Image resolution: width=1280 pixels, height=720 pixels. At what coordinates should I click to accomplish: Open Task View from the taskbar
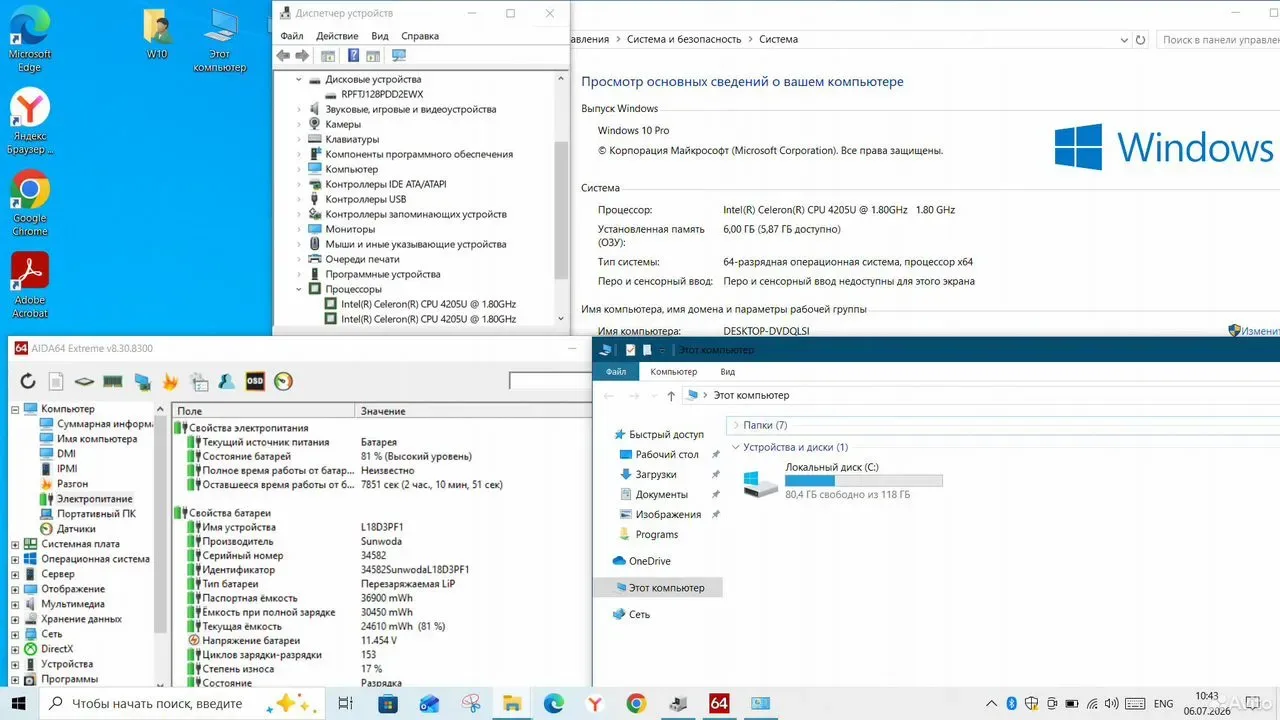tap(345, 703)
